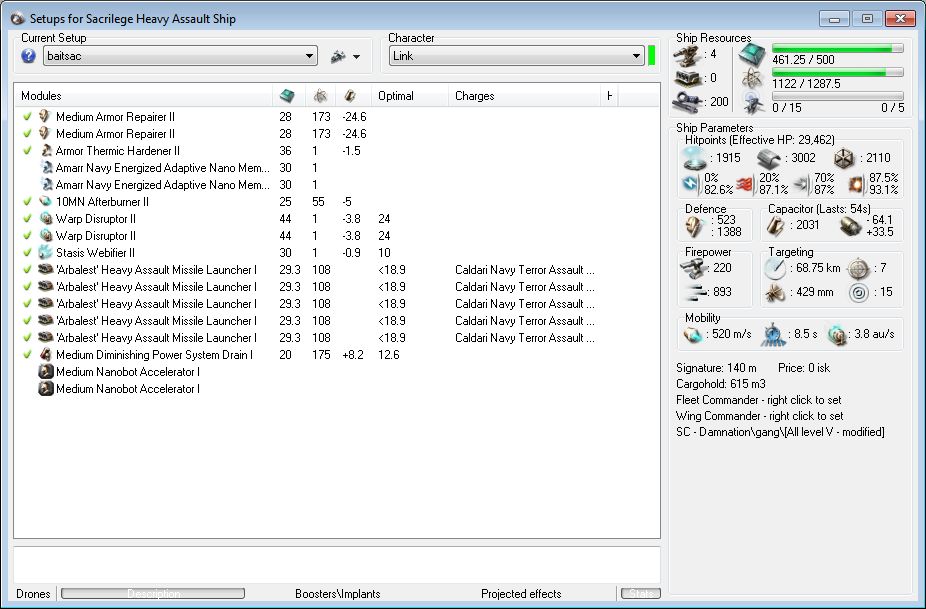926x609 pixels.
Task: Click 10MN Afterburner II module icon
Action: [x=45, y=201]
